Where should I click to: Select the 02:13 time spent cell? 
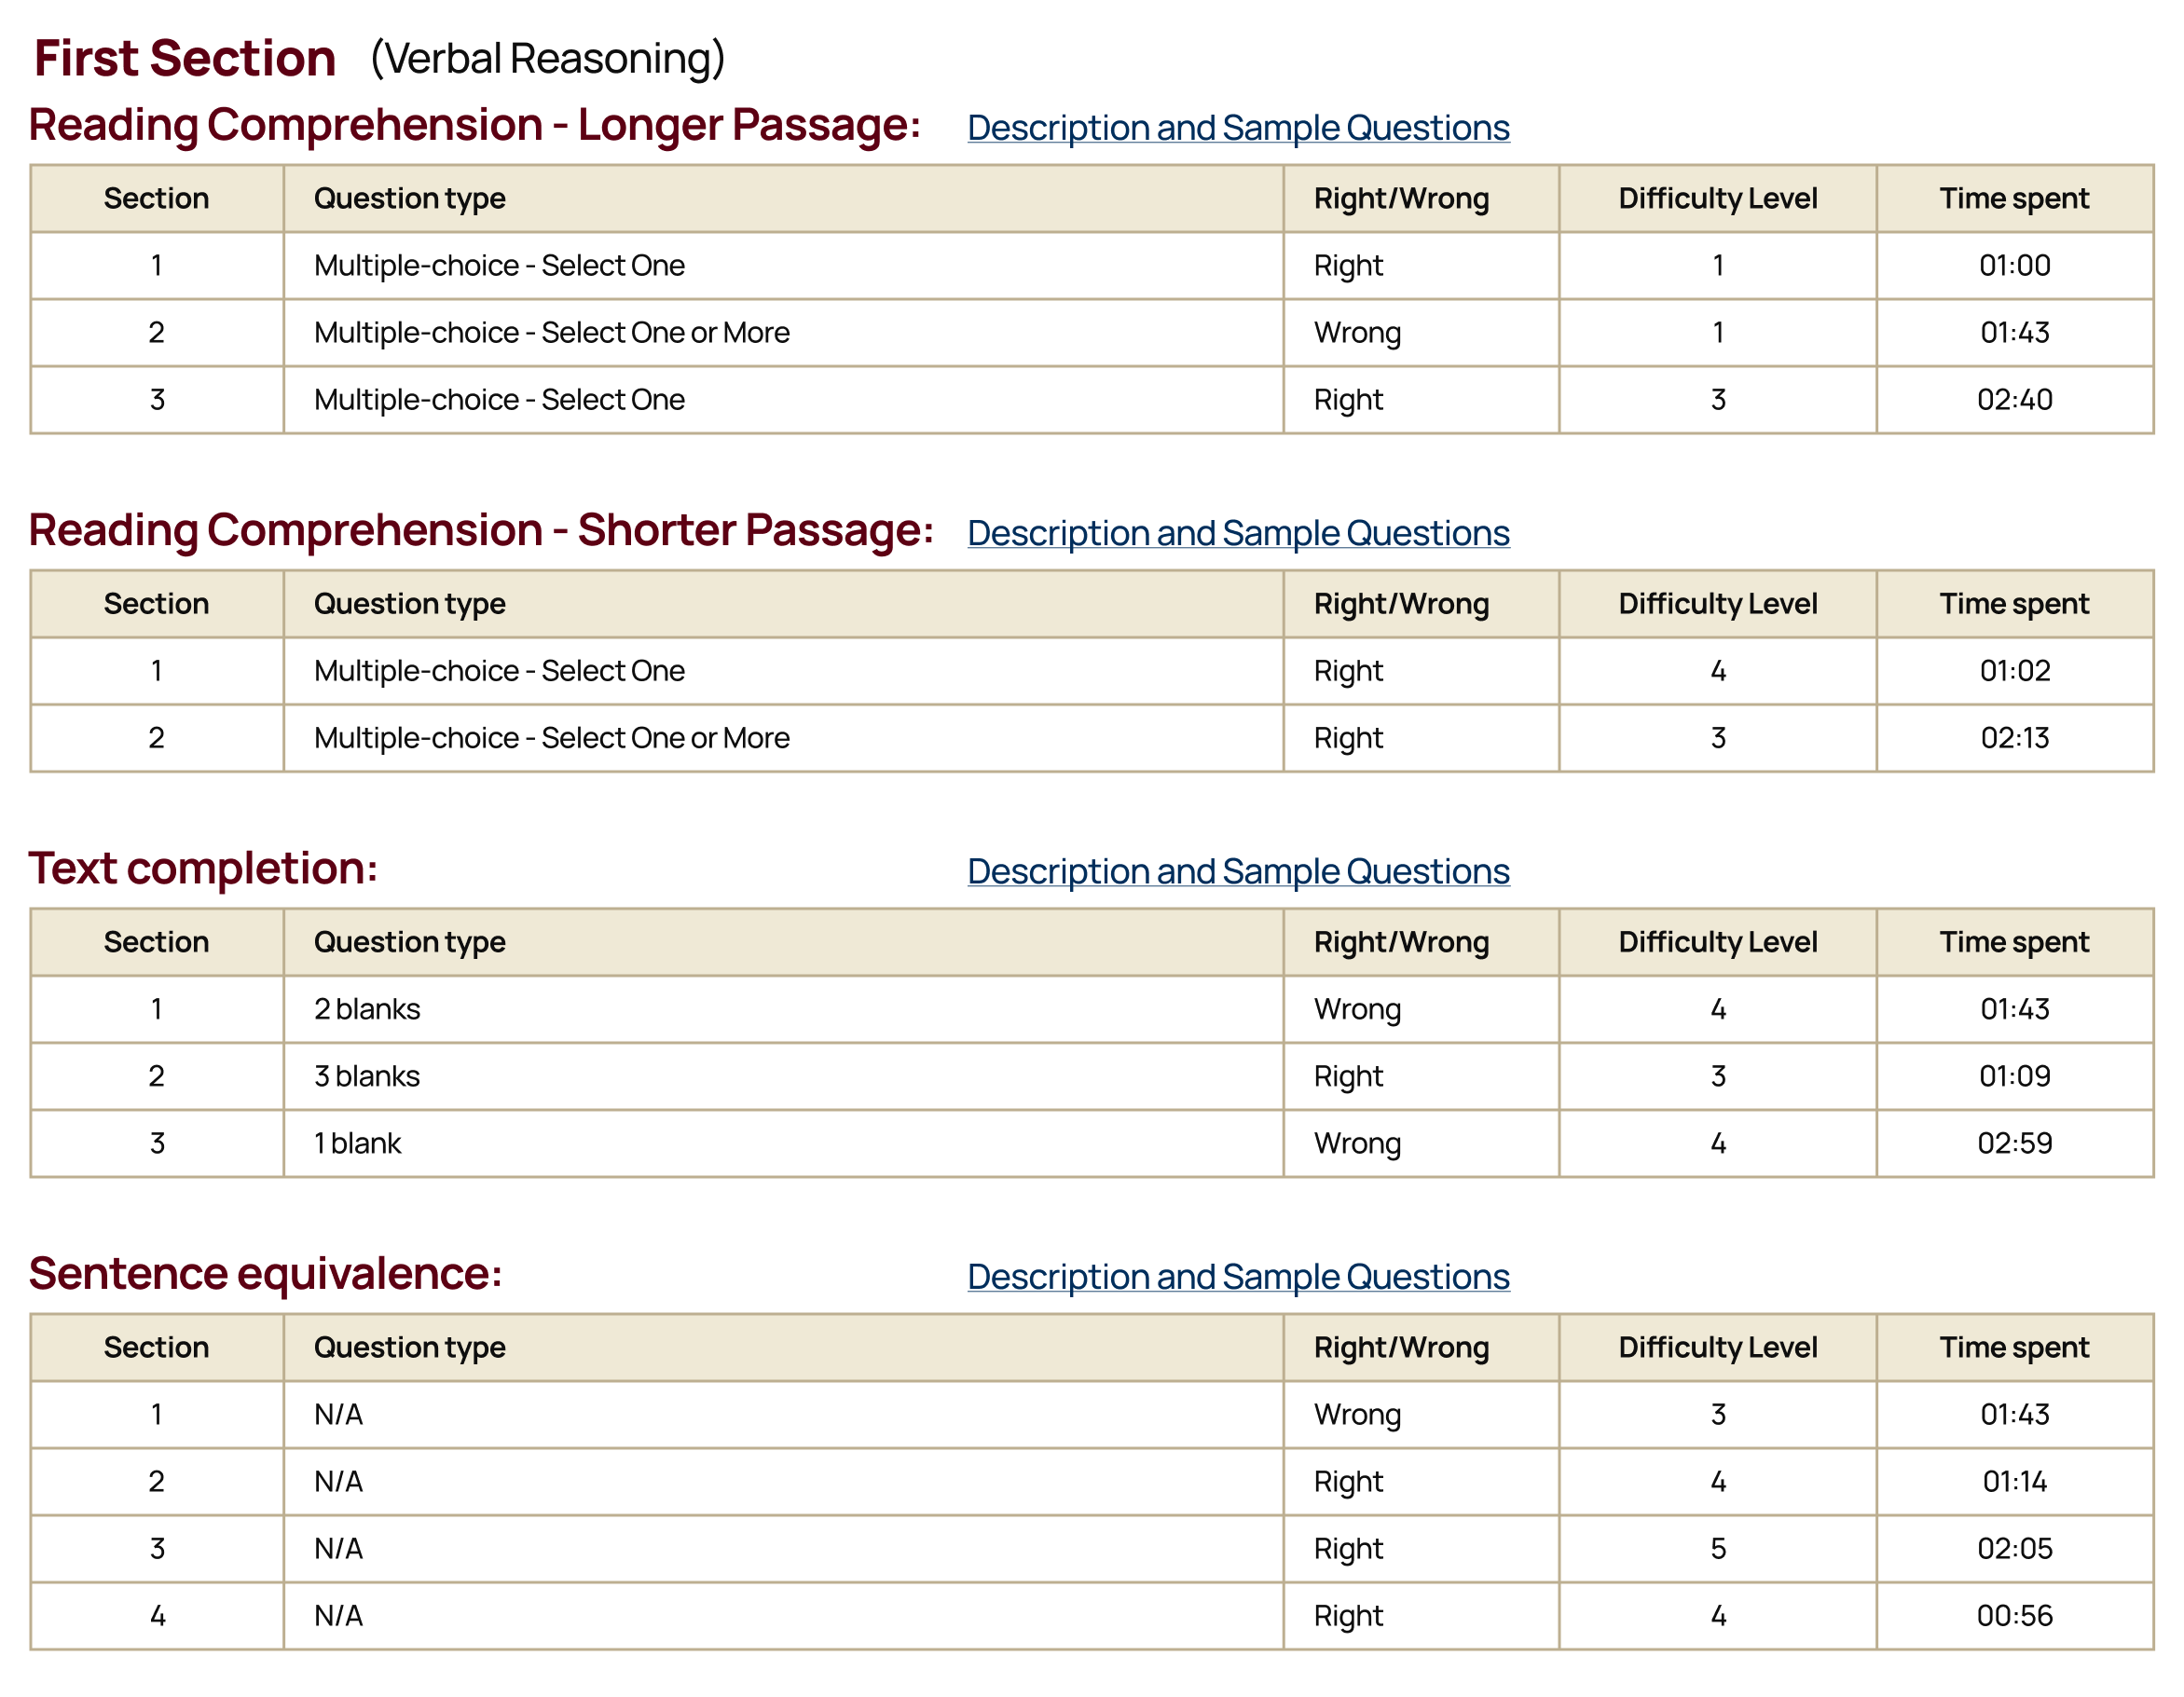coord(2014,738)
